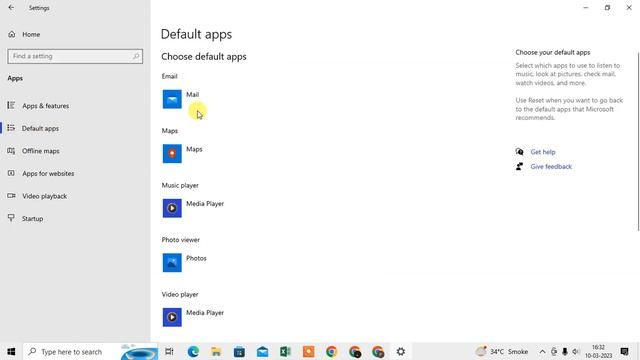
Task: Change the default Email app Mail
Action: pyautogui.click(x=181, y=99)
